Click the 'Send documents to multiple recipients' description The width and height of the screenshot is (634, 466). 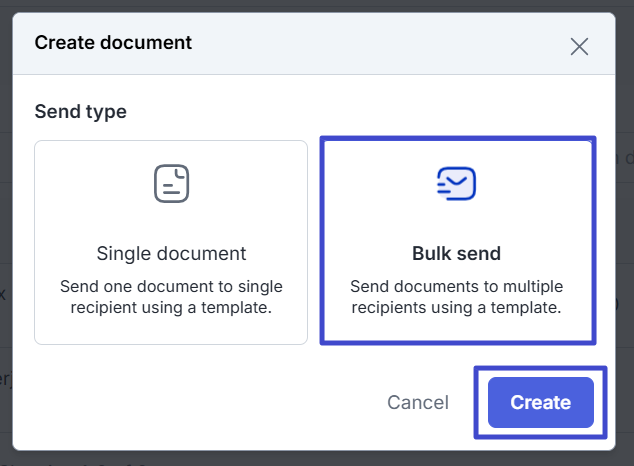[x=456, y=297]
